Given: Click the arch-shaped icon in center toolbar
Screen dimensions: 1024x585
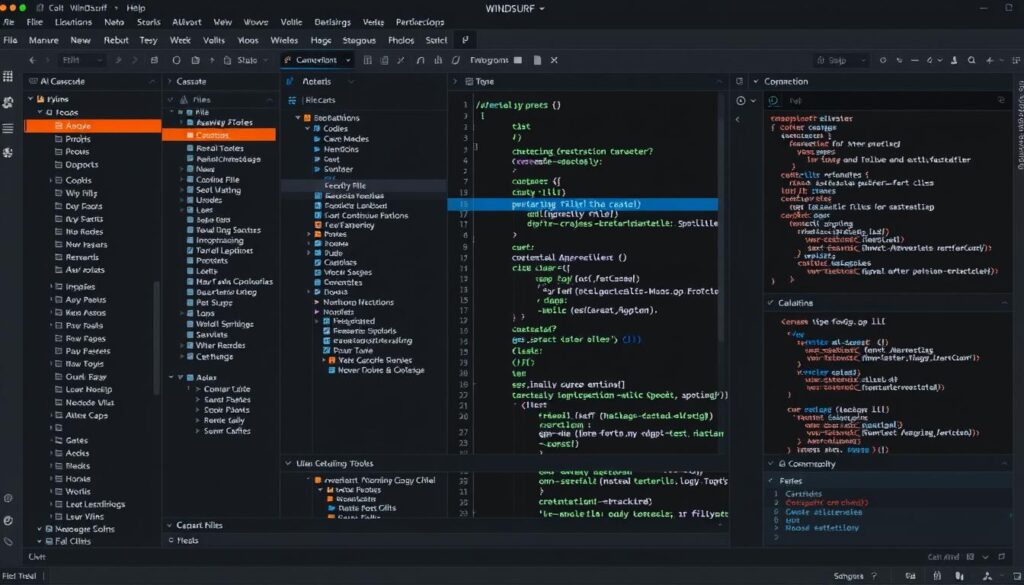Looking at the screenshot, I should pos(420,60).
